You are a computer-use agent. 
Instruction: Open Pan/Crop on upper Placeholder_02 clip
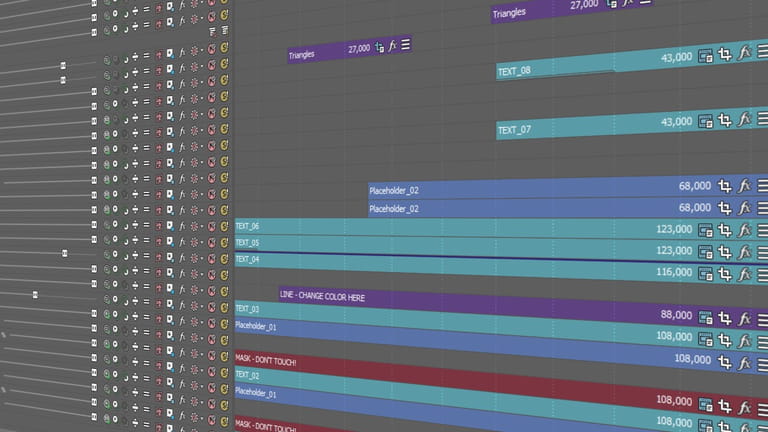726,184
